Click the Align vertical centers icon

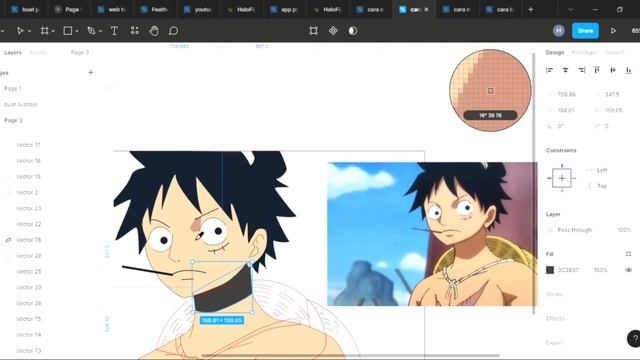coord(613,70)
